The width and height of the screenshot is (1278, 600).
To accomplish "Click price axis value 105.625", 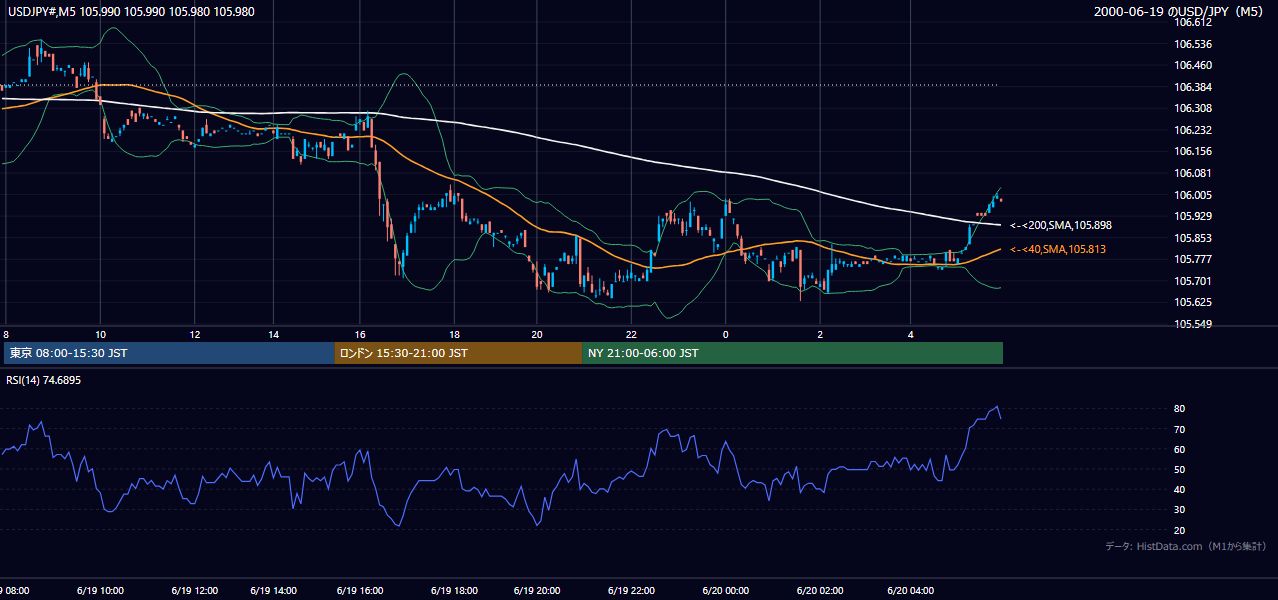I will point(1193,302).
